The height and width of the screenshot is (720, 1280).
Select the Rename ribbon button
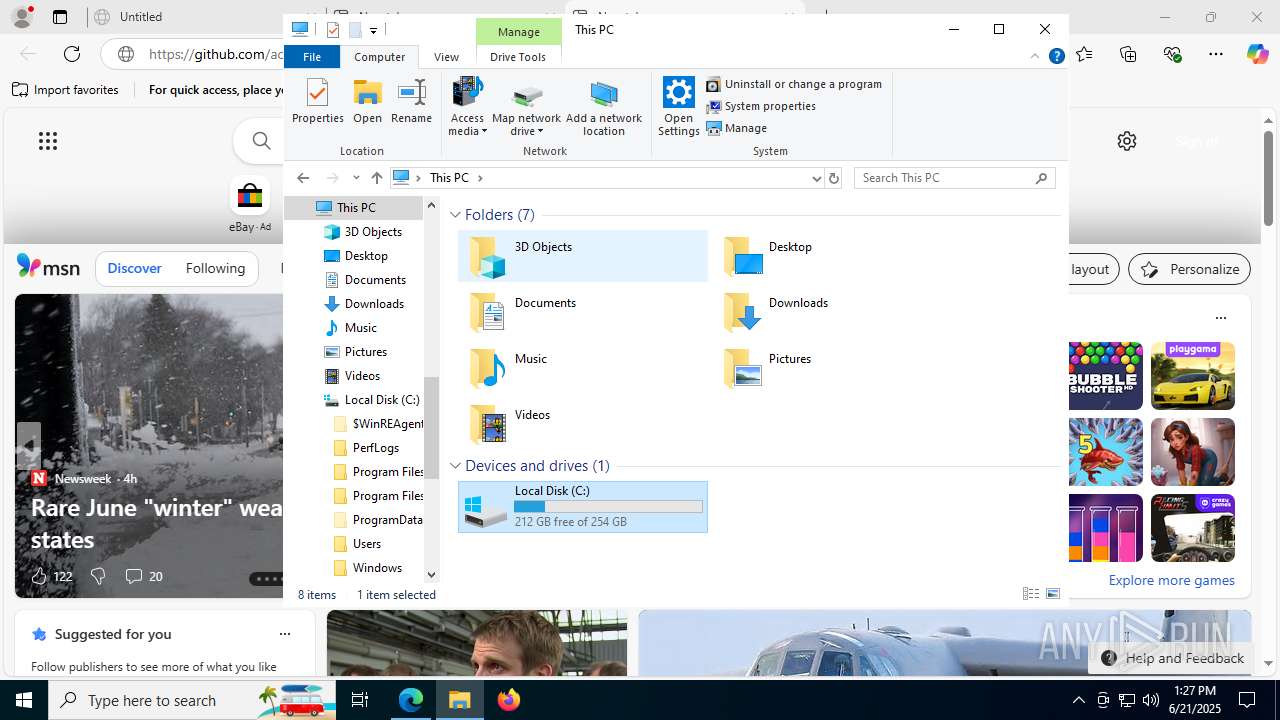tap(411, 101)
